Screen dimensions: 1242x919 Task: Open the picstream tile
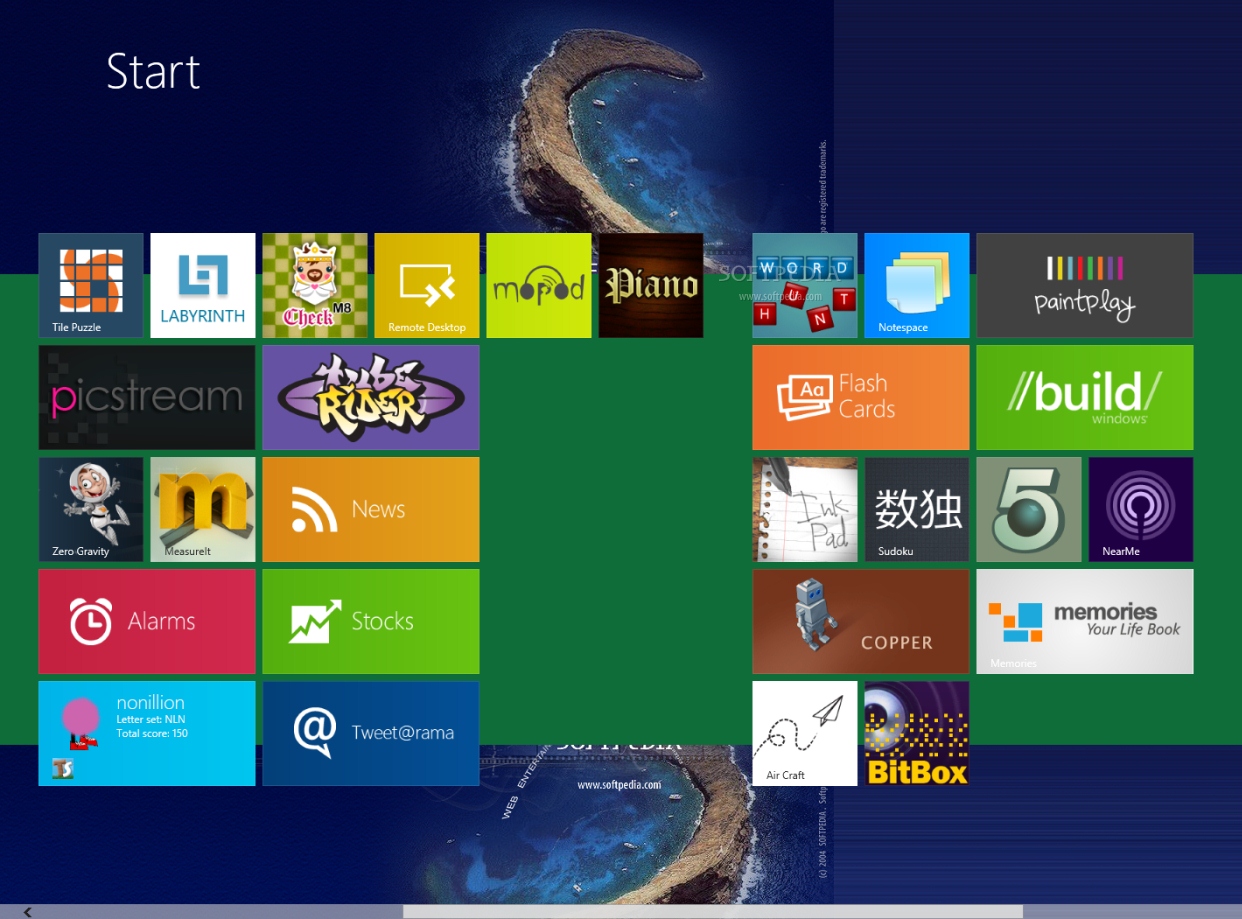(x=147, y=397)
